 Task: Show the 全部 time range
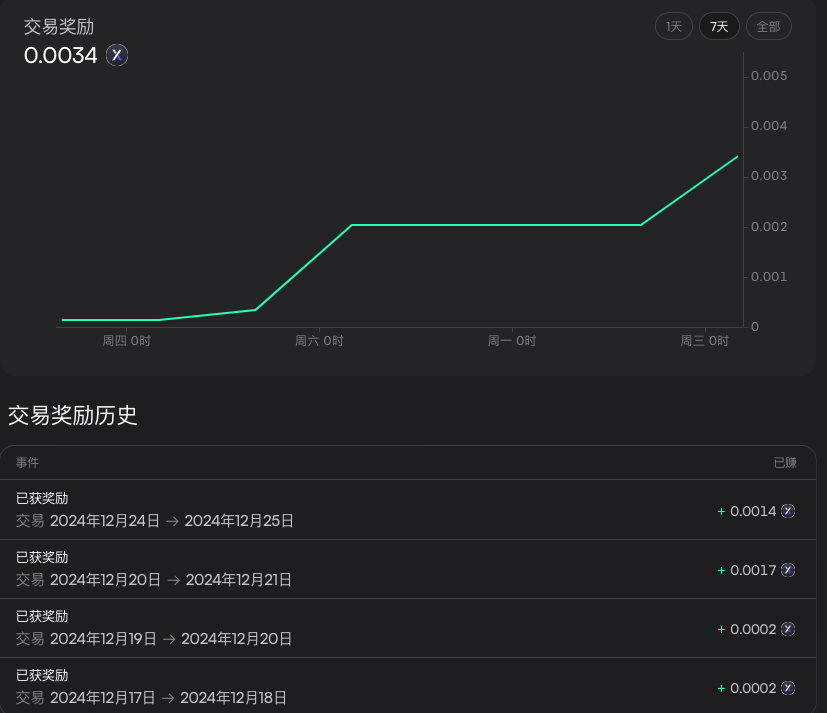coord(768,27)
